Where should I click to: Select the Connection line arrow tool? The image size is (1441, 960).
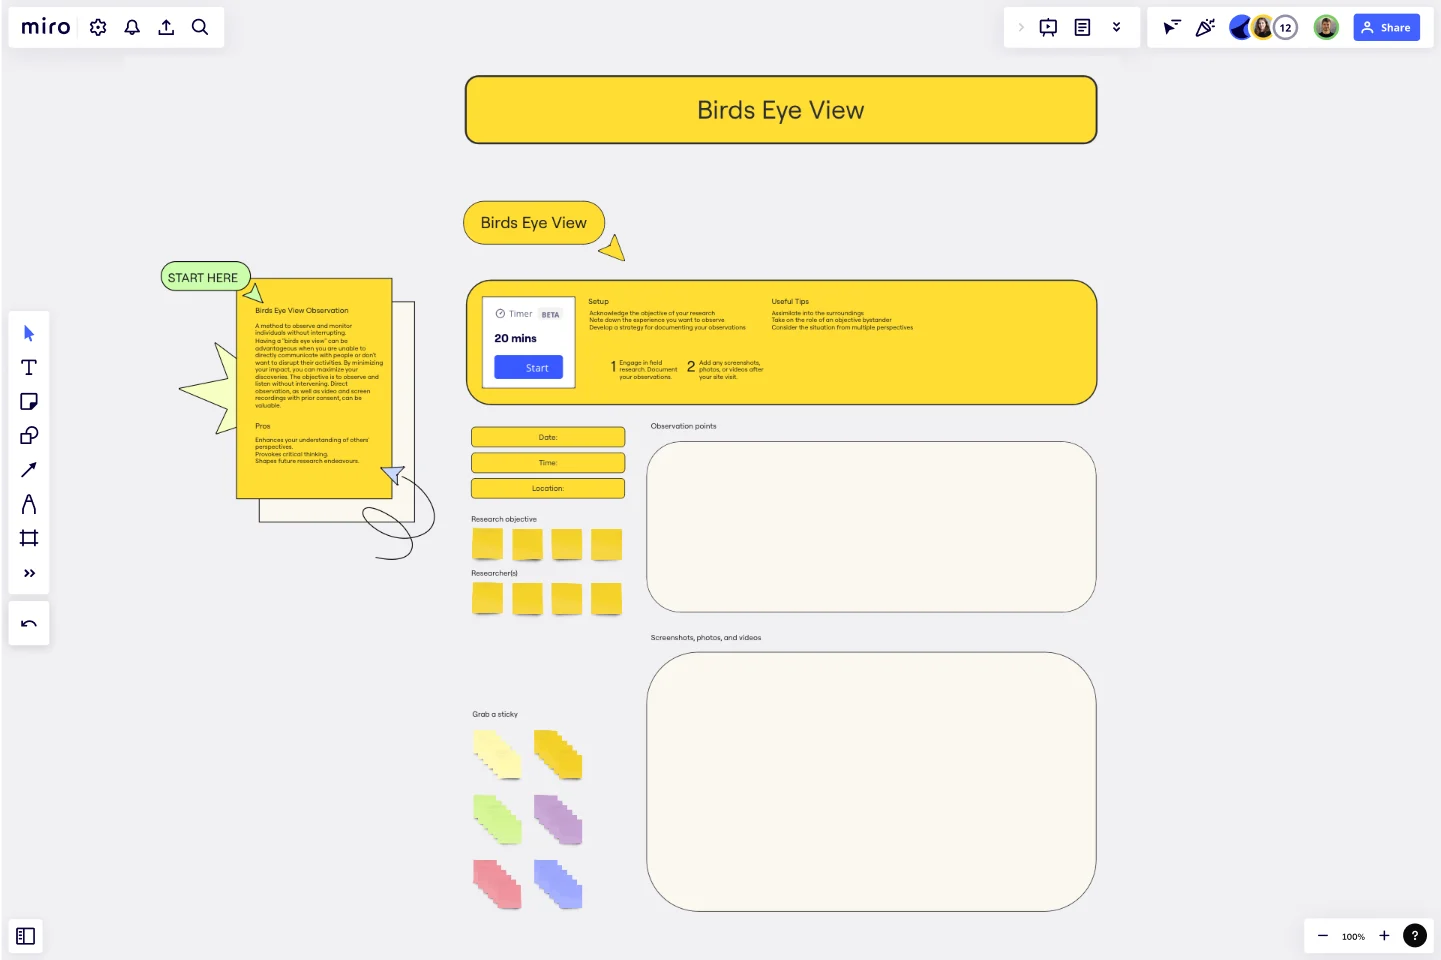(29, 469)
